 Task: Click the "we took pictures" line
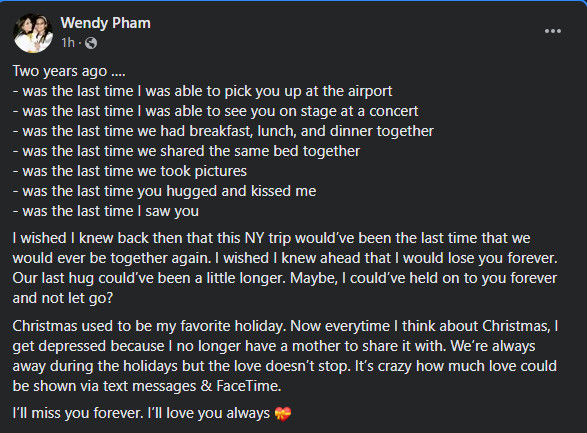click(130, 171)
